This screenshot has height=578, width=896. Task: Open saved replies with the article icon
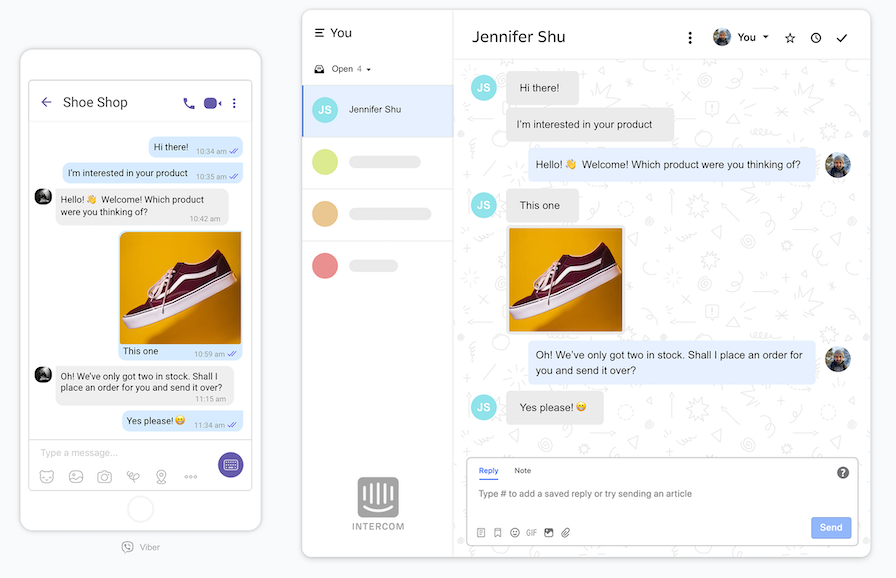(x=482, y=532)
